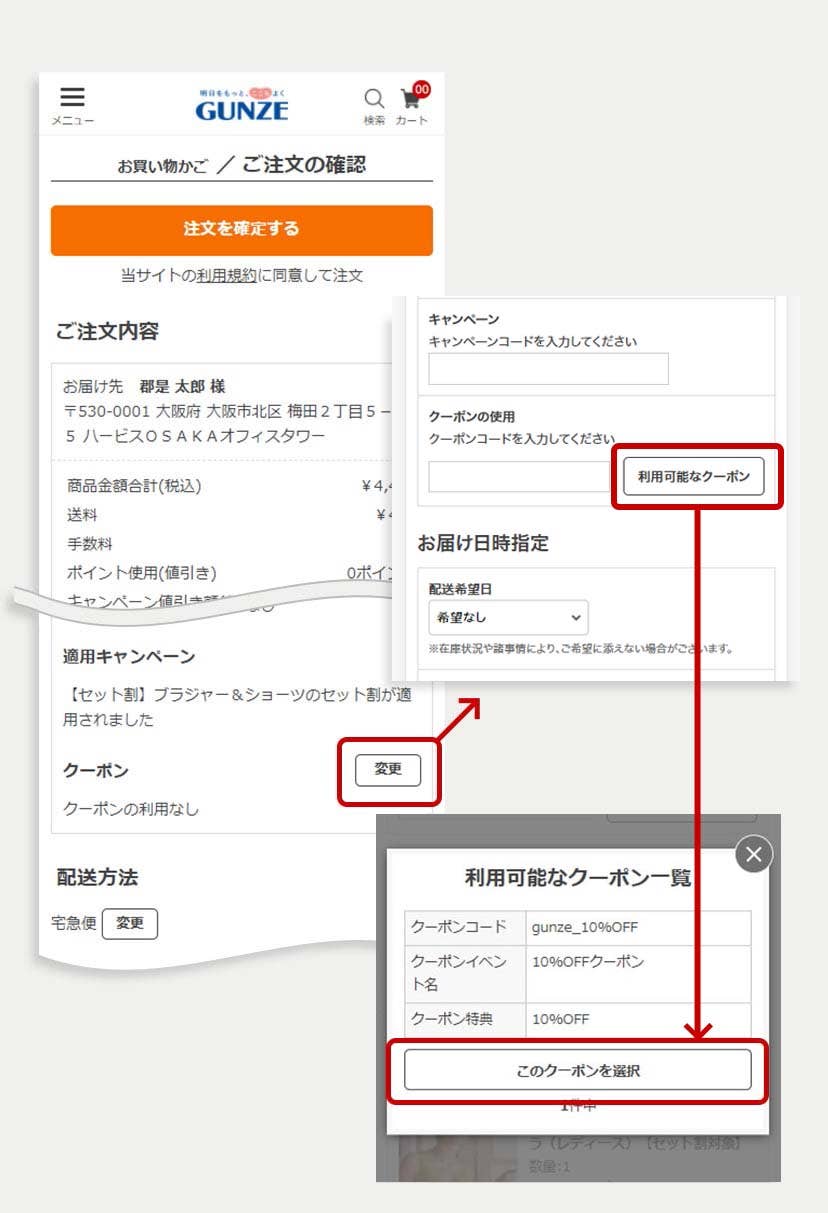Open the 利用可能なクーポン button
Viewport: 828px width, 1213px height.
[697, 477]
